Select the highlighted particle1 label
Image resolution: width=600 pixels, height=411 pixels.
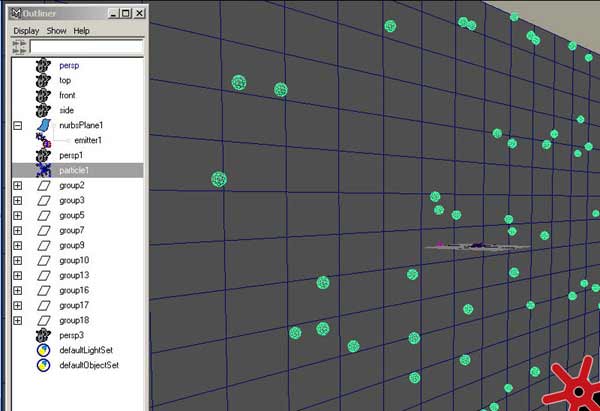pyautogui.click(x=74, y=170)
